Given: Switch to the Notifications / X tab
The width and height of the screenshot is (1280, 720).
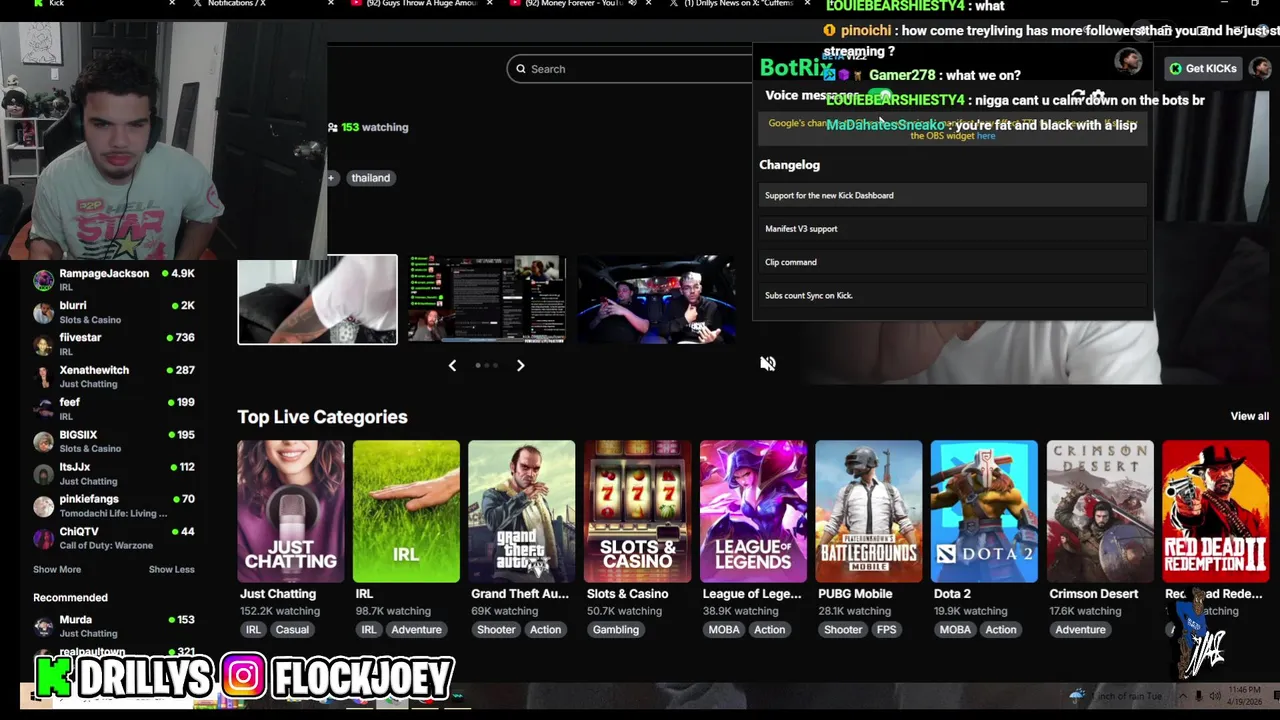Looking at the screenshot, I should [x=260, y=4].
